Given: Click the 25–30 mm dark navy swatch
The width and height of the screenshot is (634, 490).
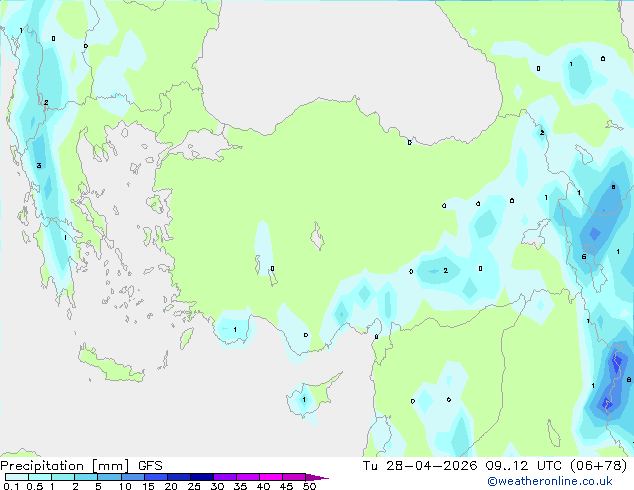Looking at the screenshot, I should (x=202, y=477).
